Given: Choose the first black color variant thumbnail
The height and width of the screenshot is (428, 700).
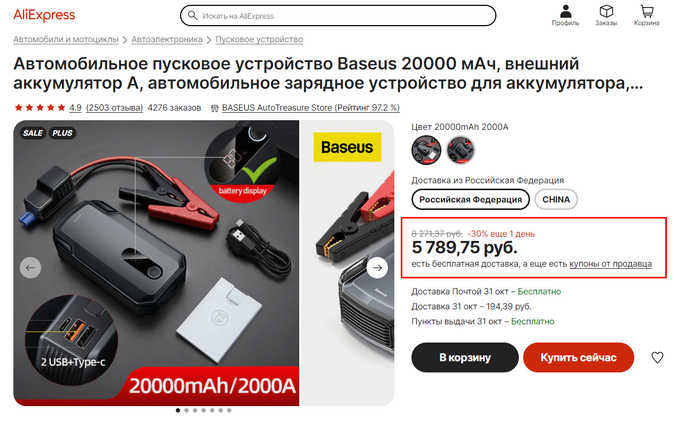Looking at the screenshot, I should click(x=426, y=150).
